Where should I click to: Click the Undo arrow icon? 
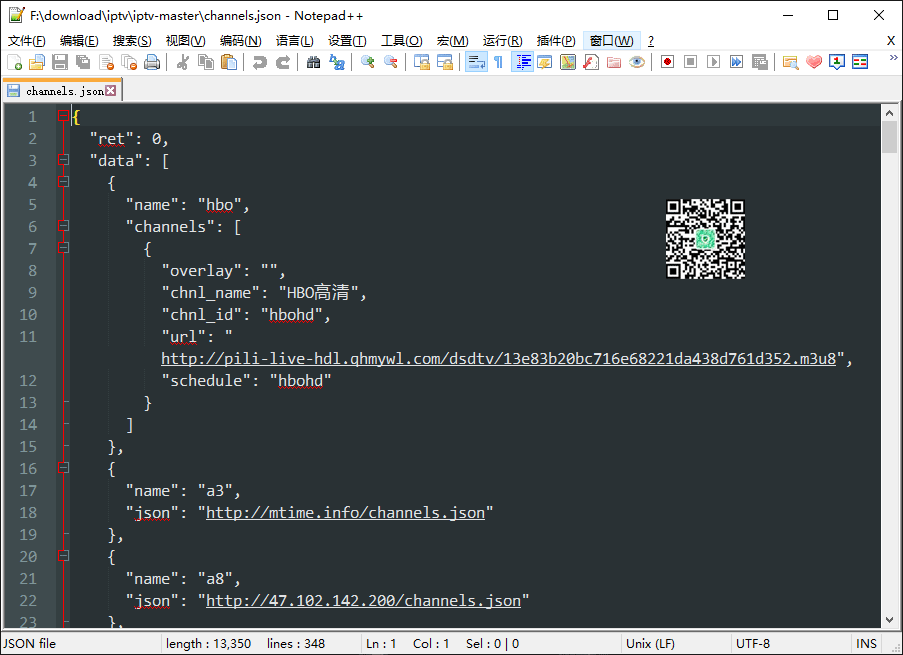tap(259, 62)
